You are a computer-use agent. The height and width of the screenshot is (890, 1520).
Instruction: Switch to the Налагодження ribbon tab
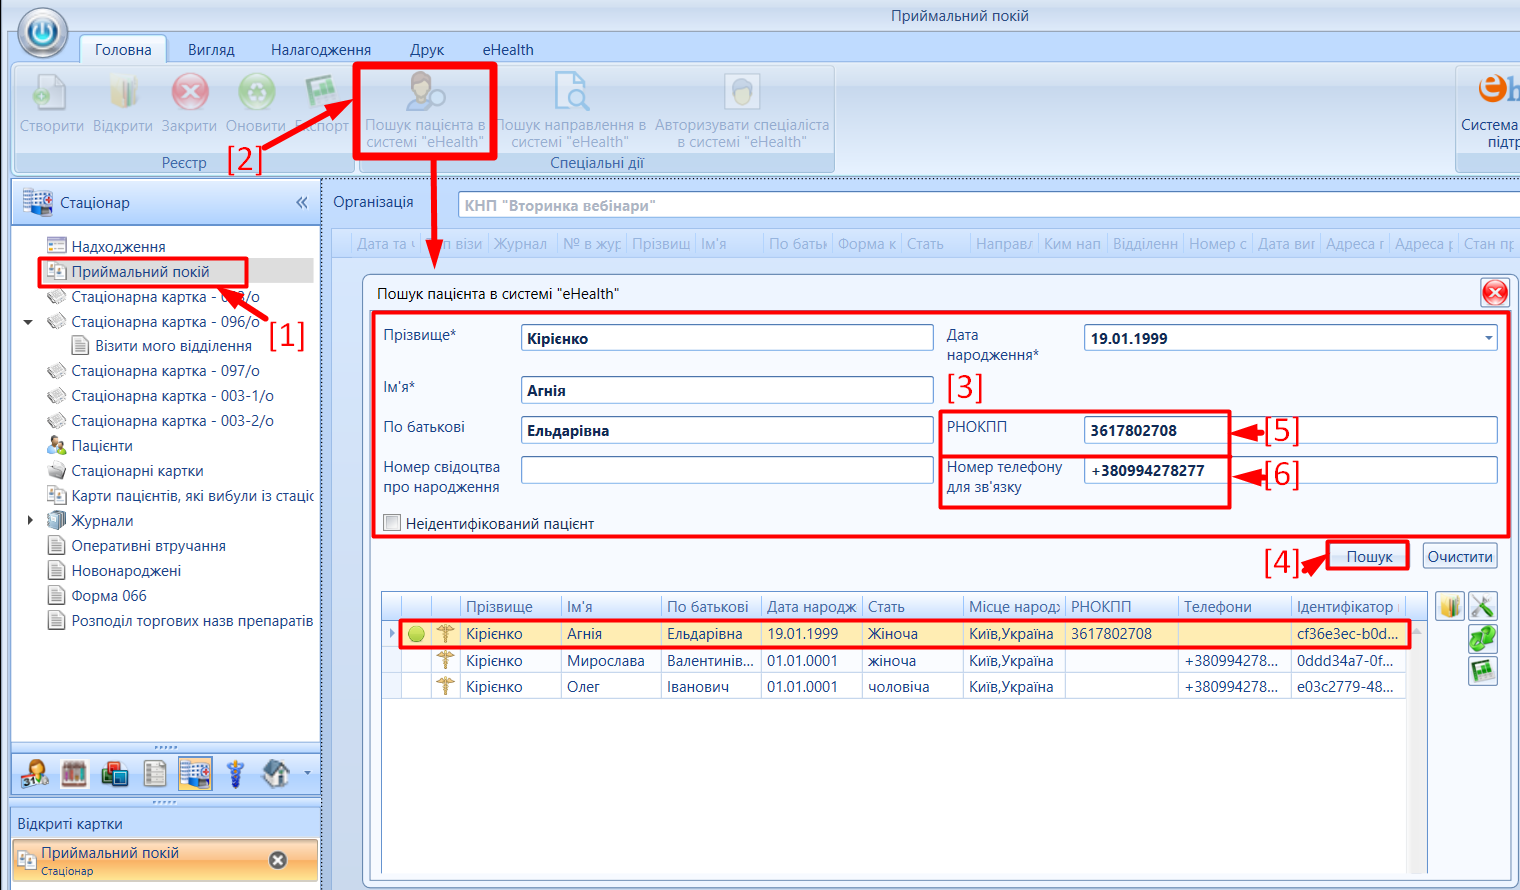pos(321,49)
